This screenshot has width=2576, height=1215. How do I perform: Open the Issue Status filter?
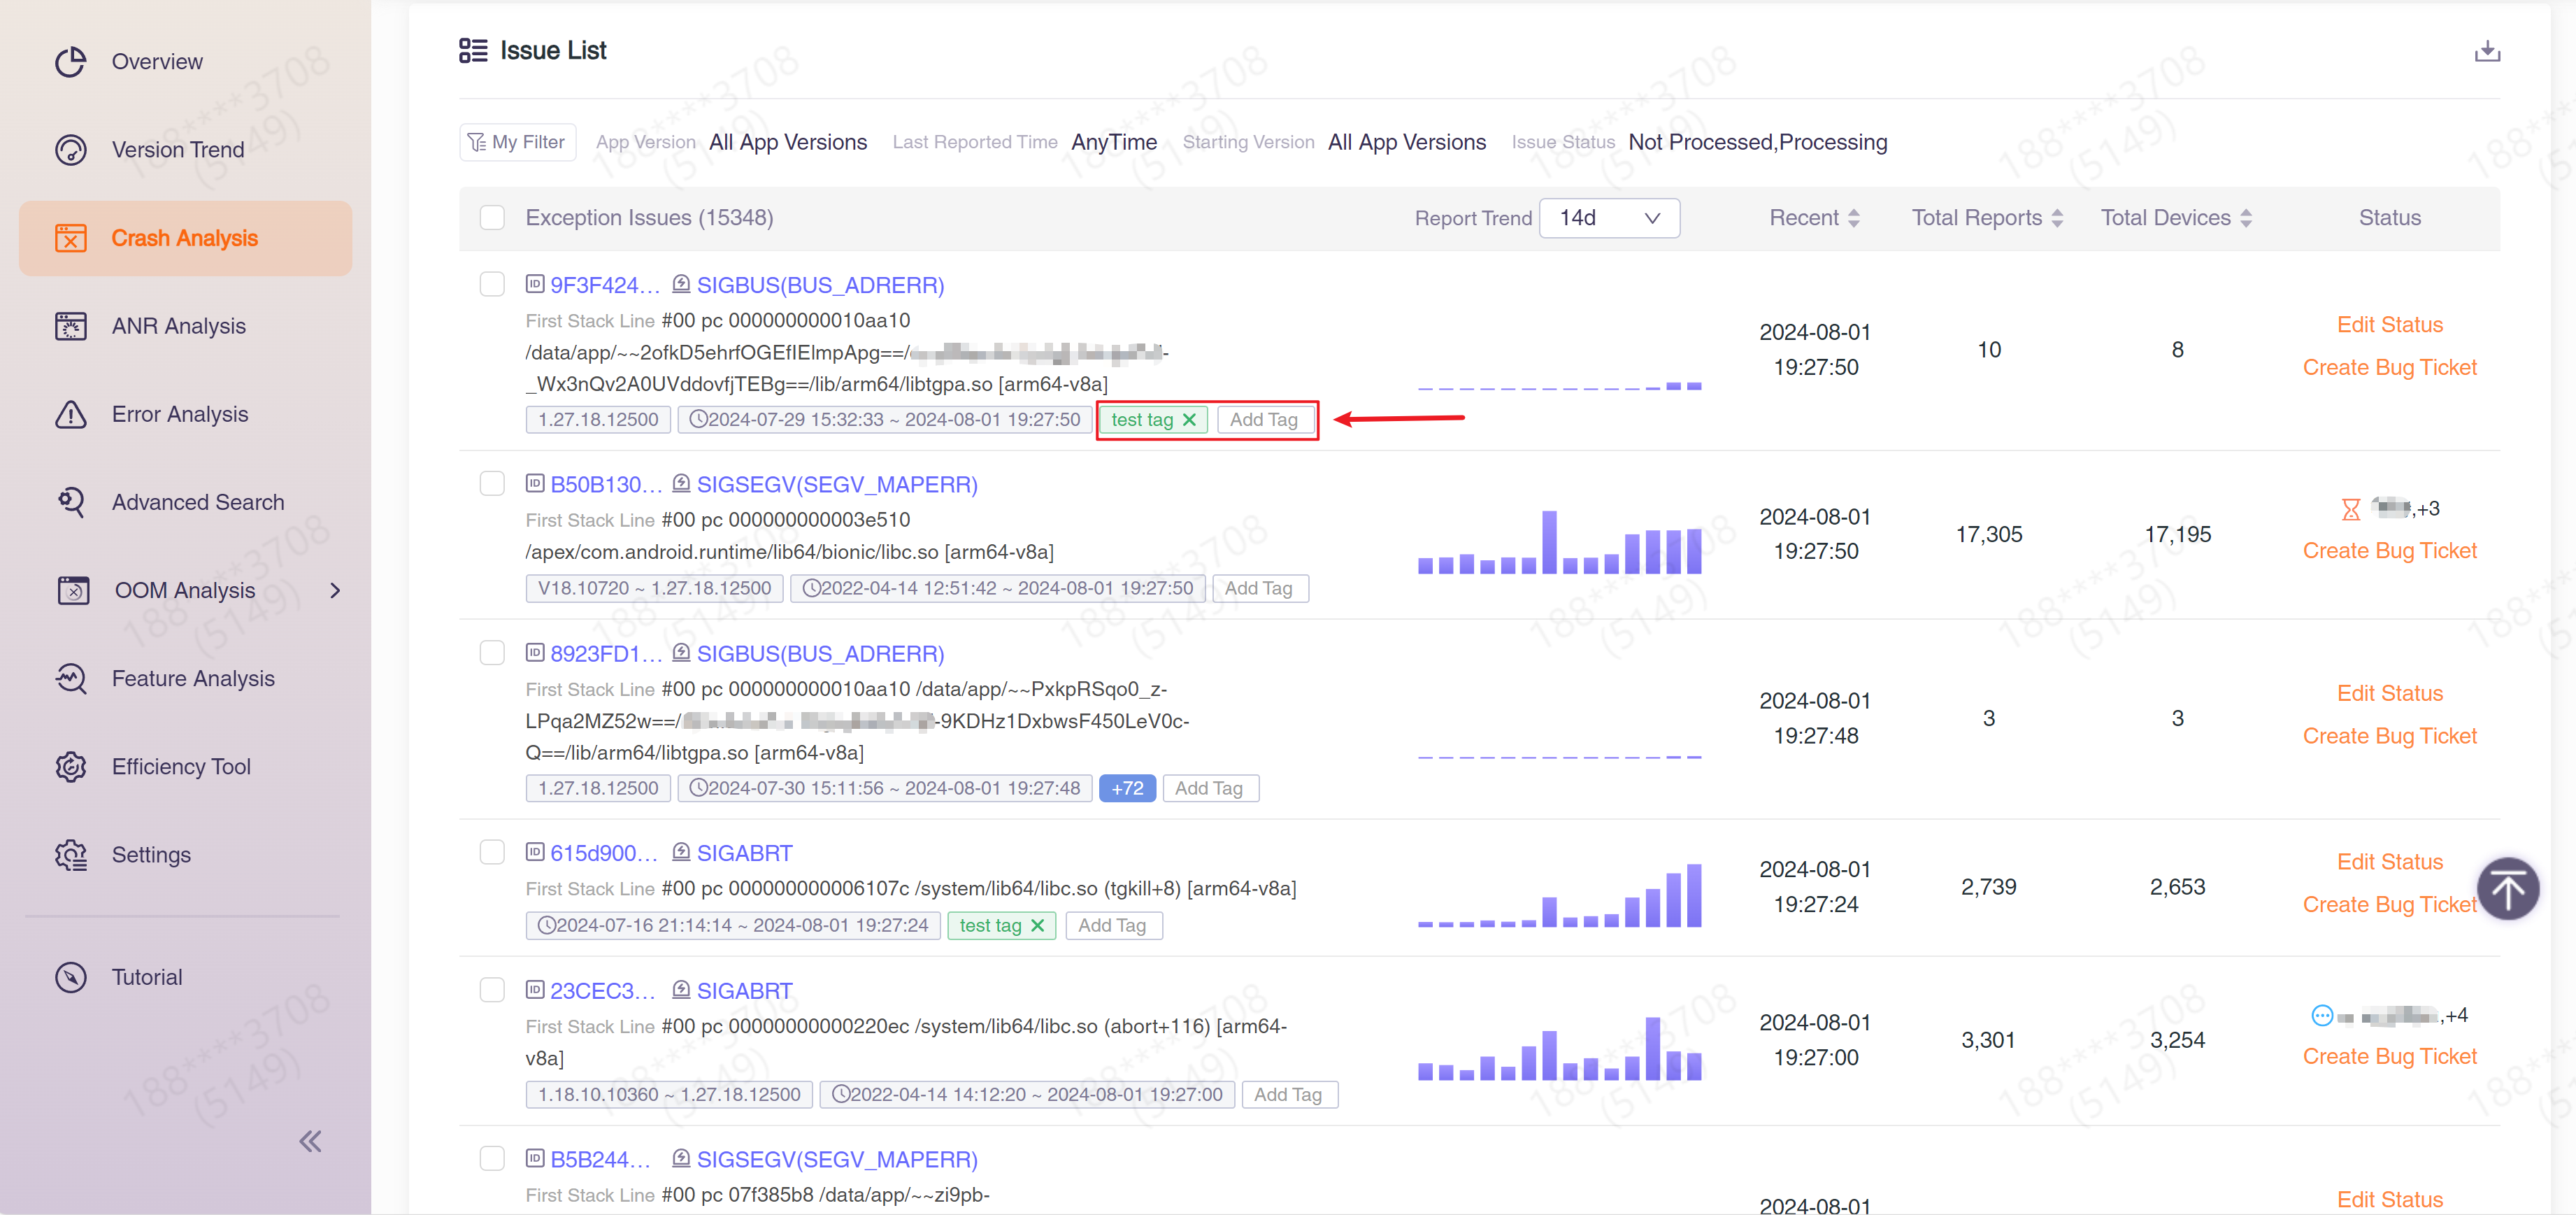point(1757,142)
